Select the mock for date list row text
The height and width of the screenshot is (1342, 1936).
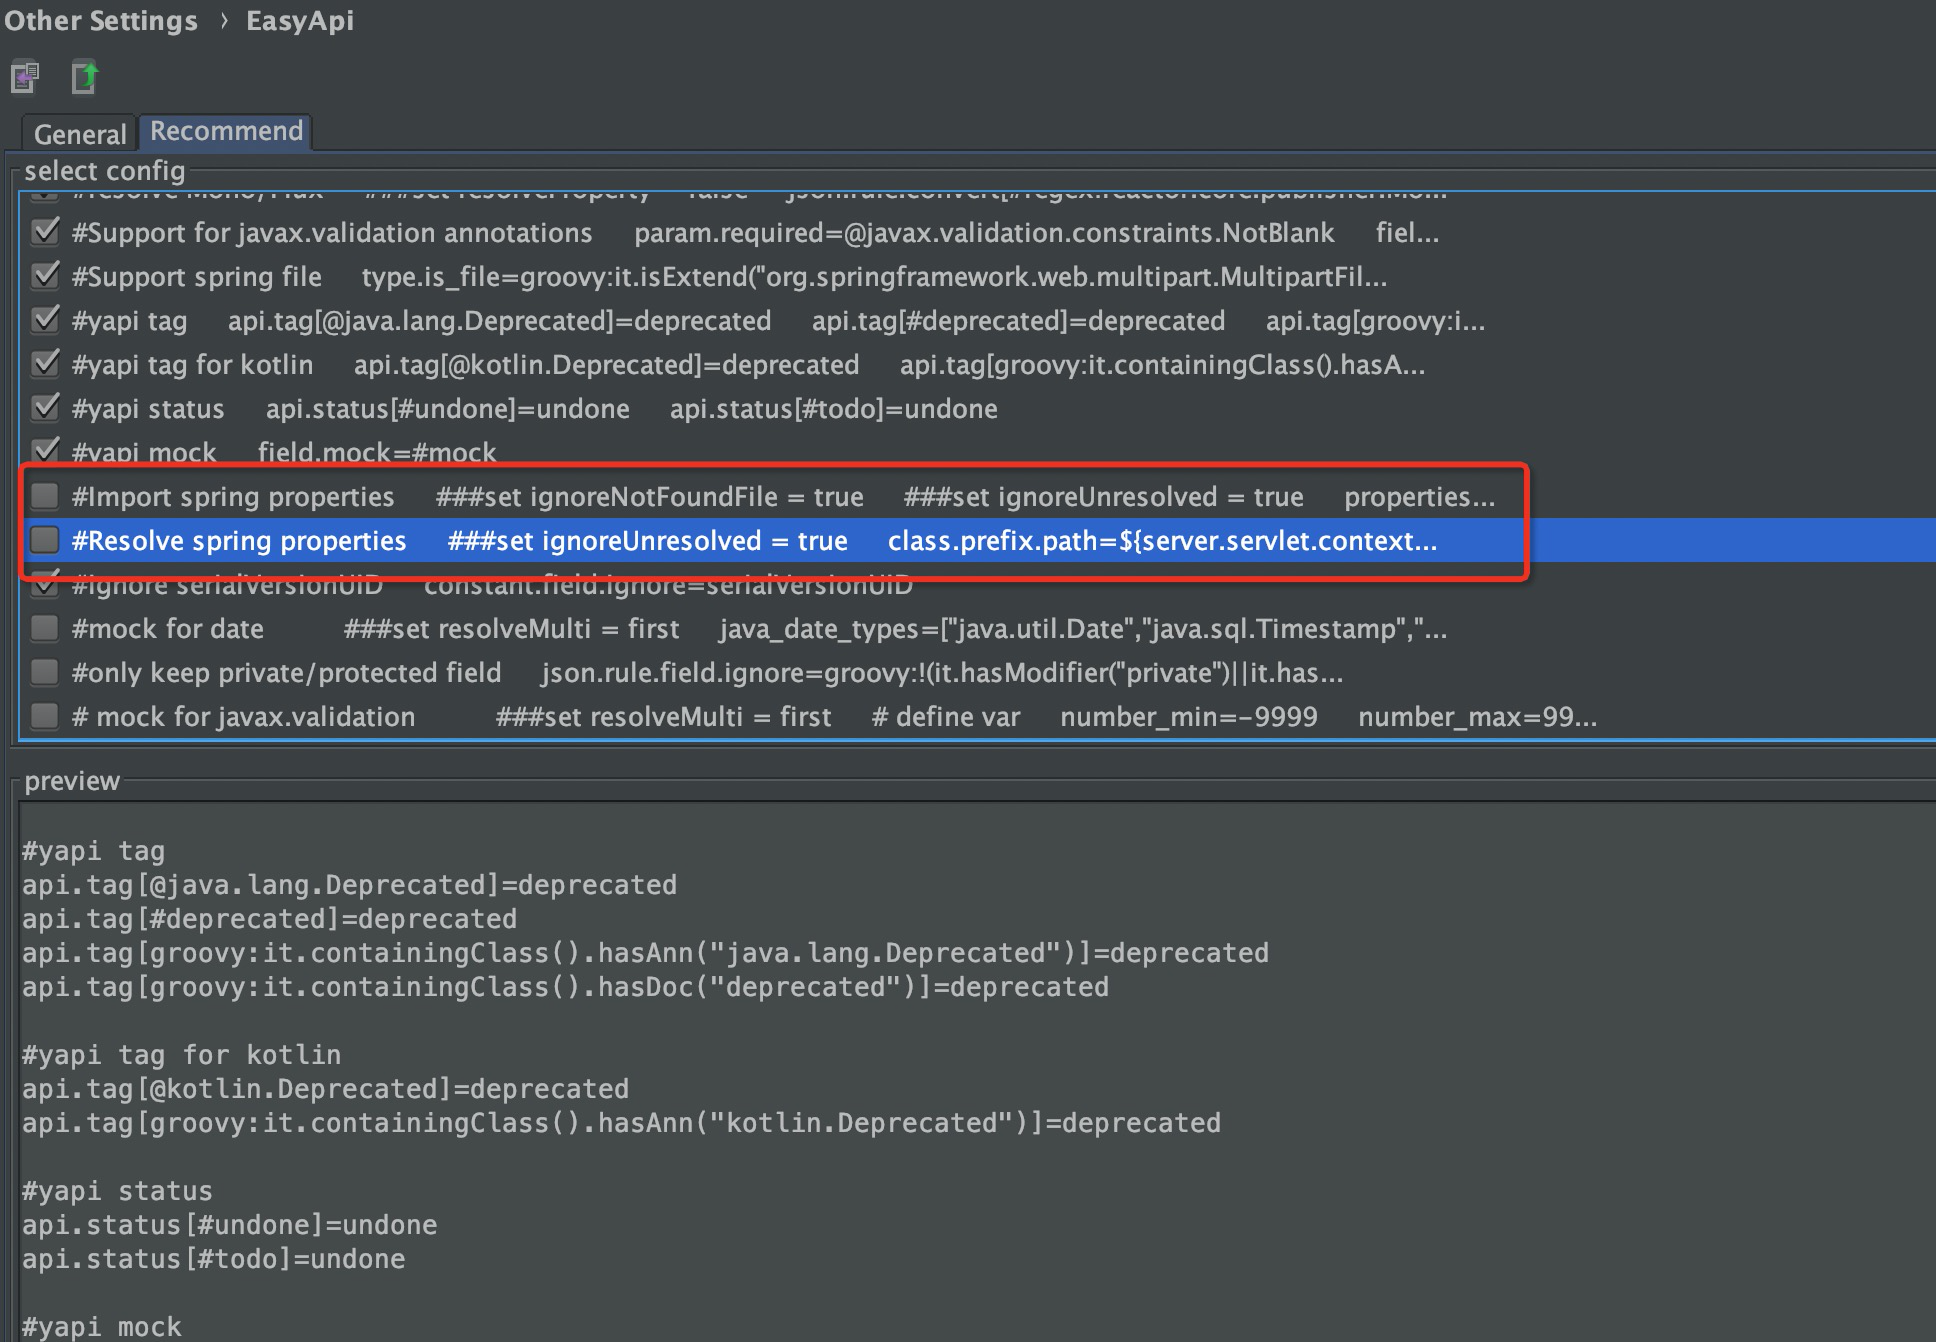click(168, 629)
